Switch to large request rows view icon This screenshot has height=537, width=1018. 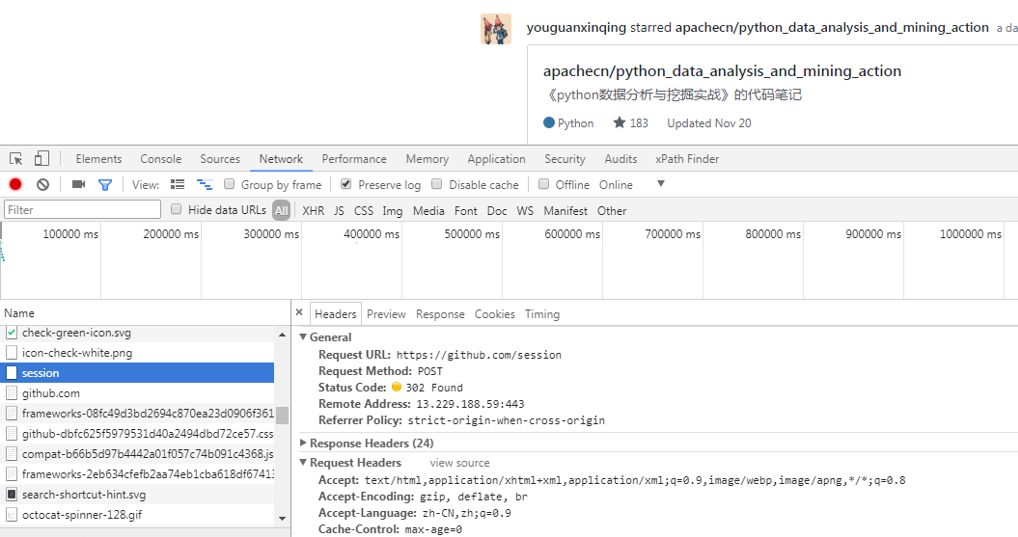pos(177,184)
